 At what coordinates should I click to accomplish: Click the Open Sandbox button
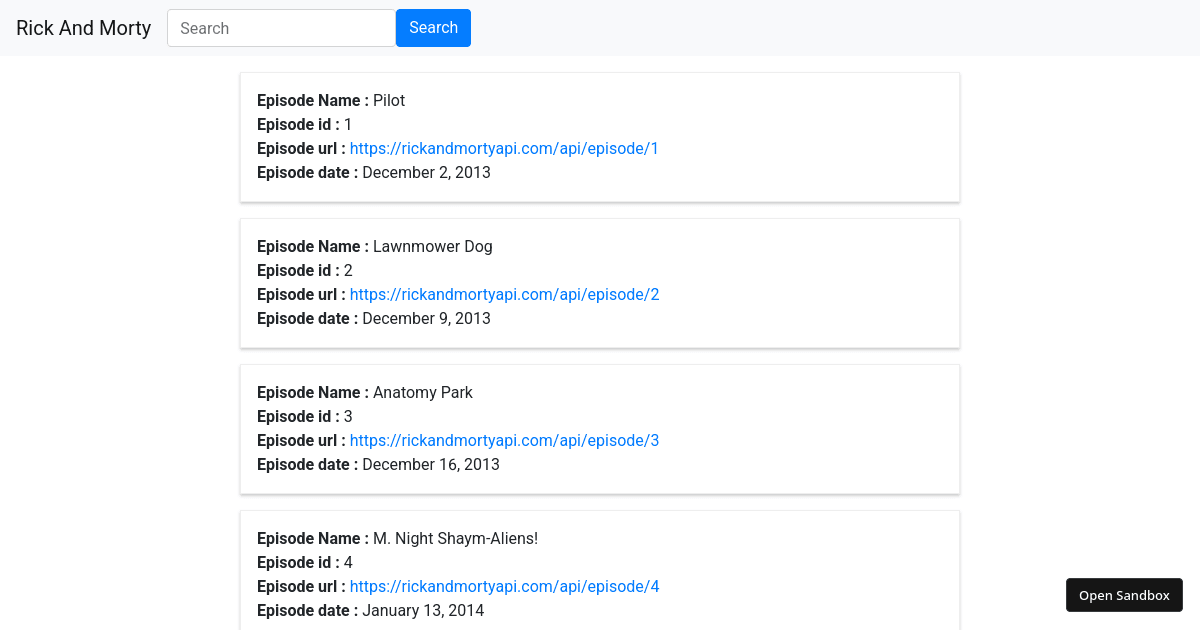[1124, 595]
